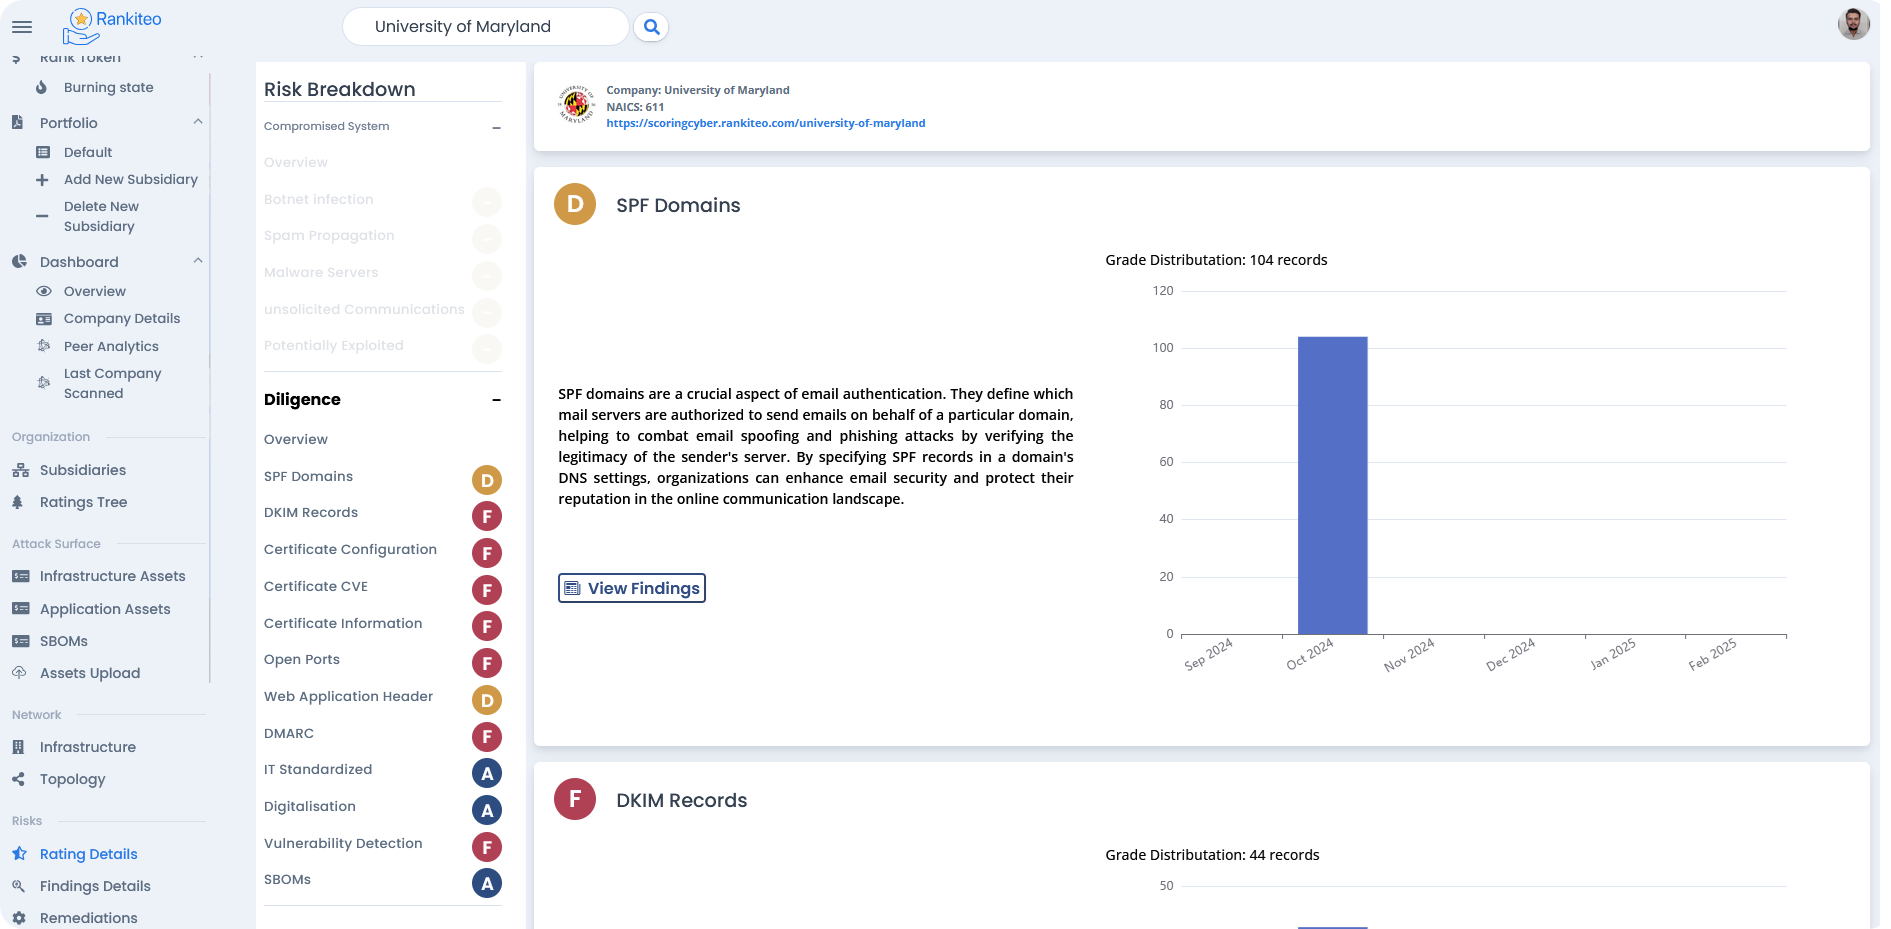The width and height of the screenshot is (1891, 929).
Task: Click the Assets Upload cloud icon
Action: tap(19, 673)
